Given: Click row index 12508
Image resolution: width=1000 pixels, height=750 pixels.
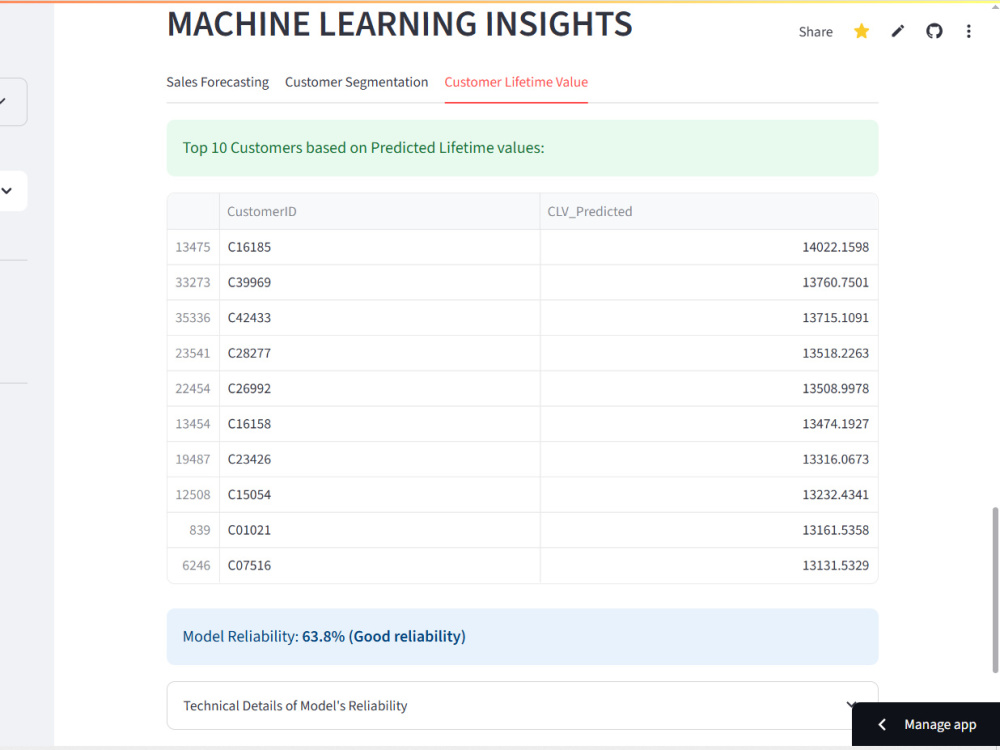Looking at the screenshot, I should pyautogui.click(x=193, y=495).
